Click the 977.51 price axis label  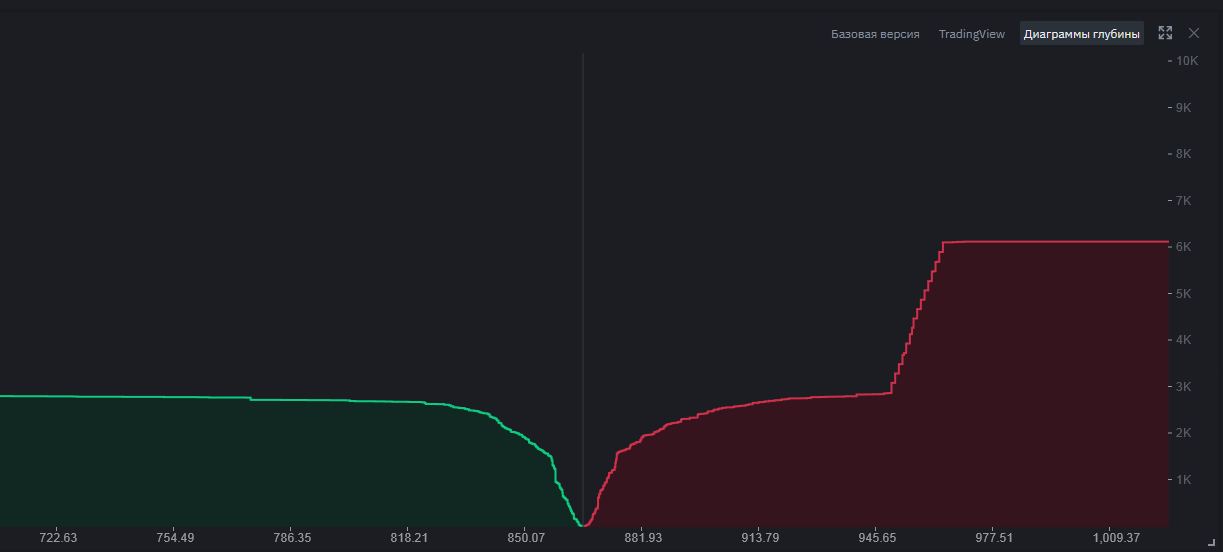[x=994, y=538]
